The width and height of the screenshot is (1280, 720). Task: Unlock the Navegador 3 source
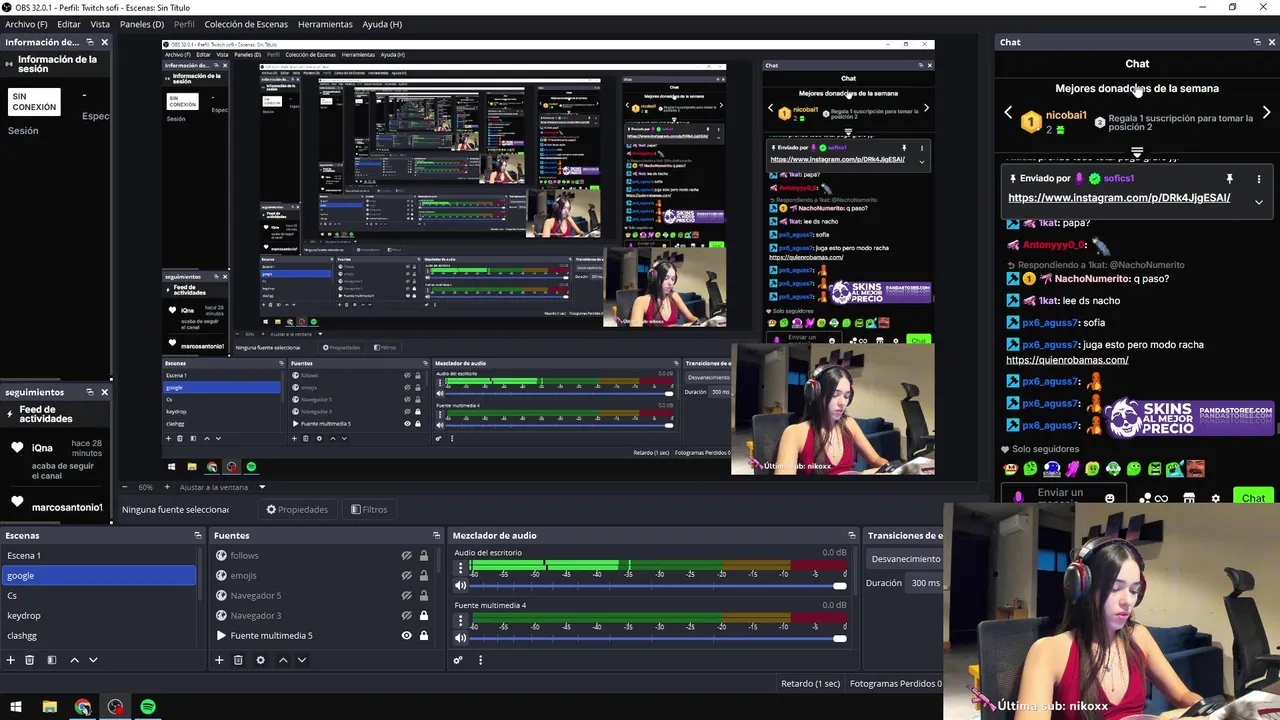pyautogui.click(x=424, y=615)
